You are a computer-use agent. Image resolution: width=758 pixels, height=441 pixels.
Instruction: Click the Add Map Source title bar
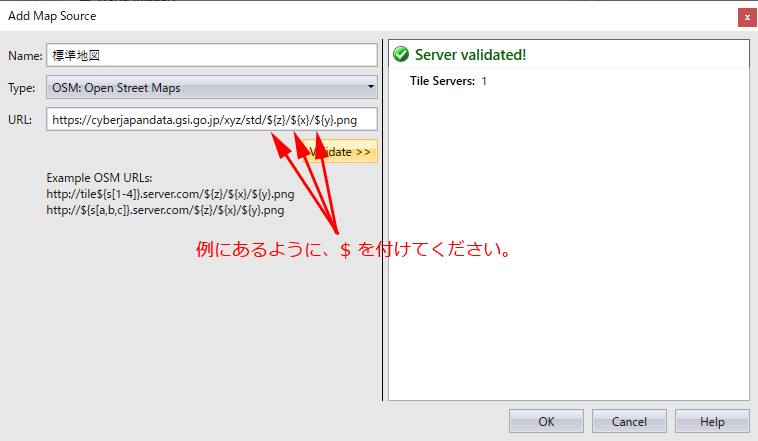pyautogui.click(x=300, y=16)
